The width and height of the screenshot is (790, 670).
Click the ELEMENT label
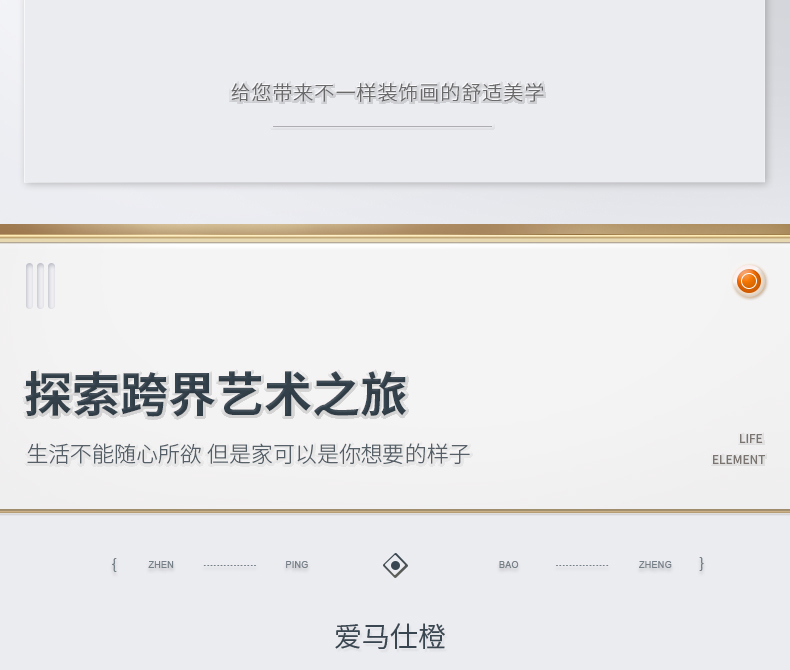pos(739,460)
